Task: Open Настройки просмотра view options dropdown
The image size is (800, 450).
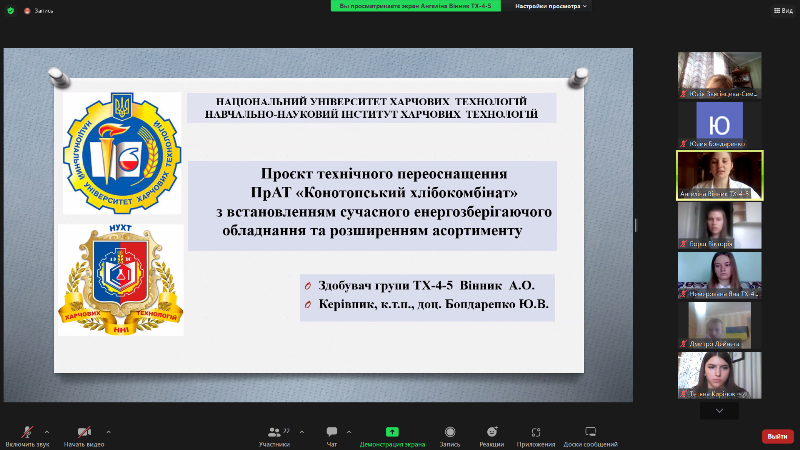Action: point(551,6)
